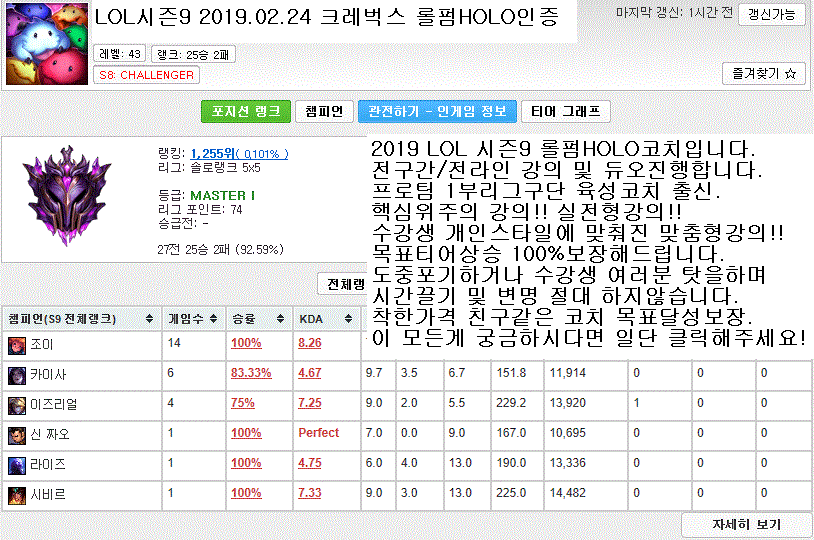Click the 시비르 champion portrait icon
Screen dimensions: 814x540
pyautogui.click(x=17, y=496)
